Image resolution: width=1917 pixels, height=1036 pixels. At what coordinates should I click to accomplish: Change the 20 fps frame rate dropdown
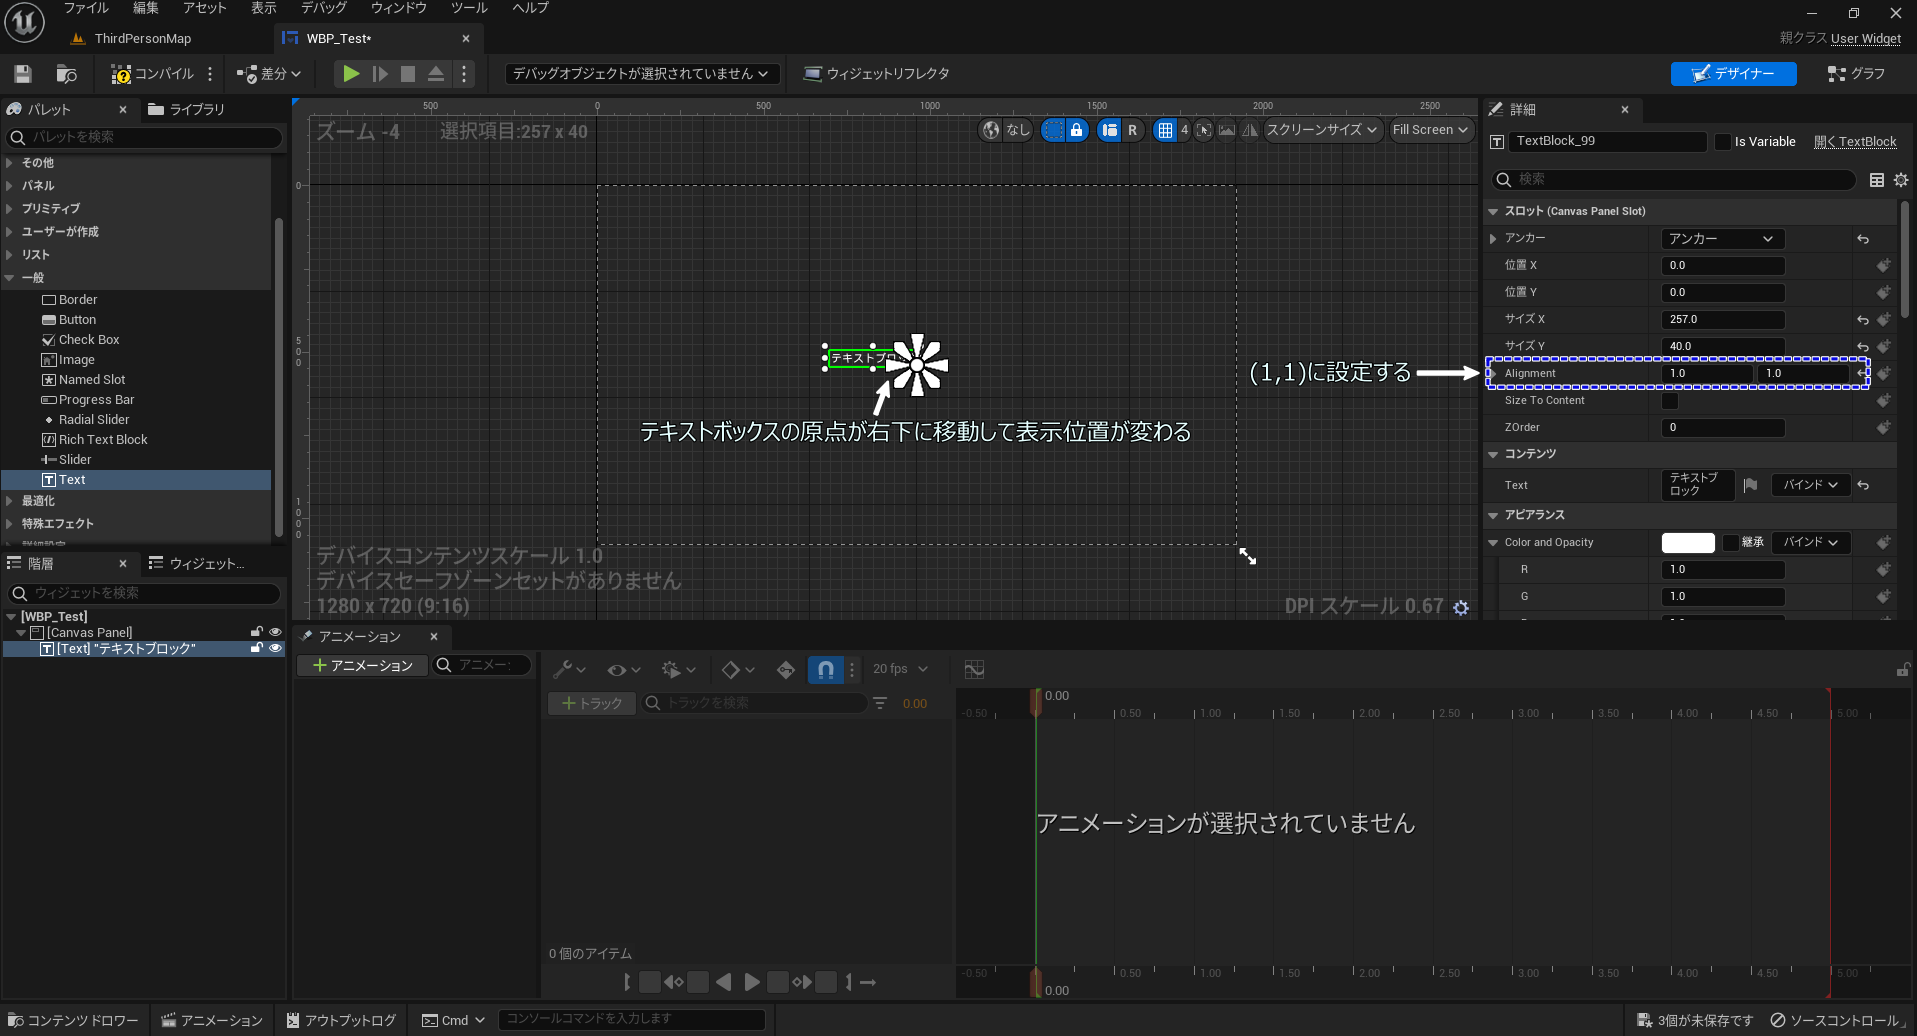click(897, 669)
